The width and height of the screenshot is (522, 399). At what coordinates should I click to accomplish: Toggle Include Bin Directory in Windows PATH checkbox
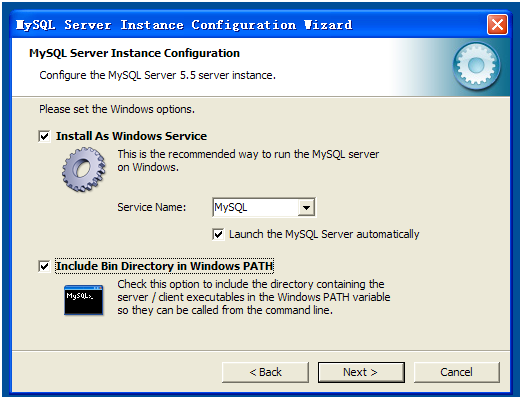pyautogui.click(x=44, y=266)
